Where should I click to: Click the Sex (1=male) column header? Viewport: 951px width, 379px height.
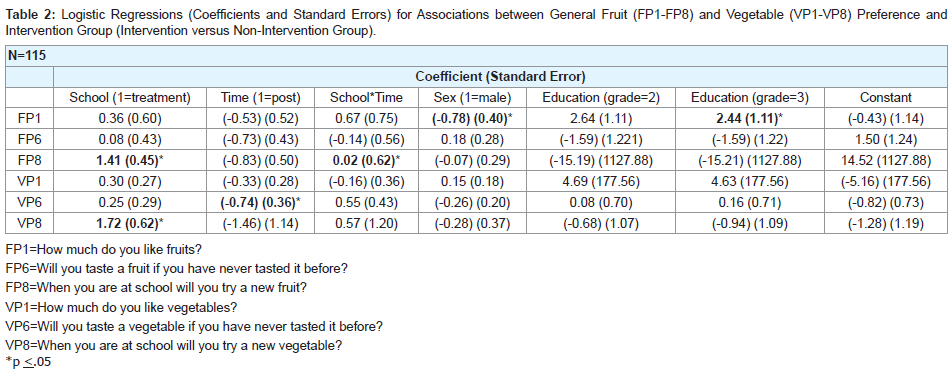(472, 97)
